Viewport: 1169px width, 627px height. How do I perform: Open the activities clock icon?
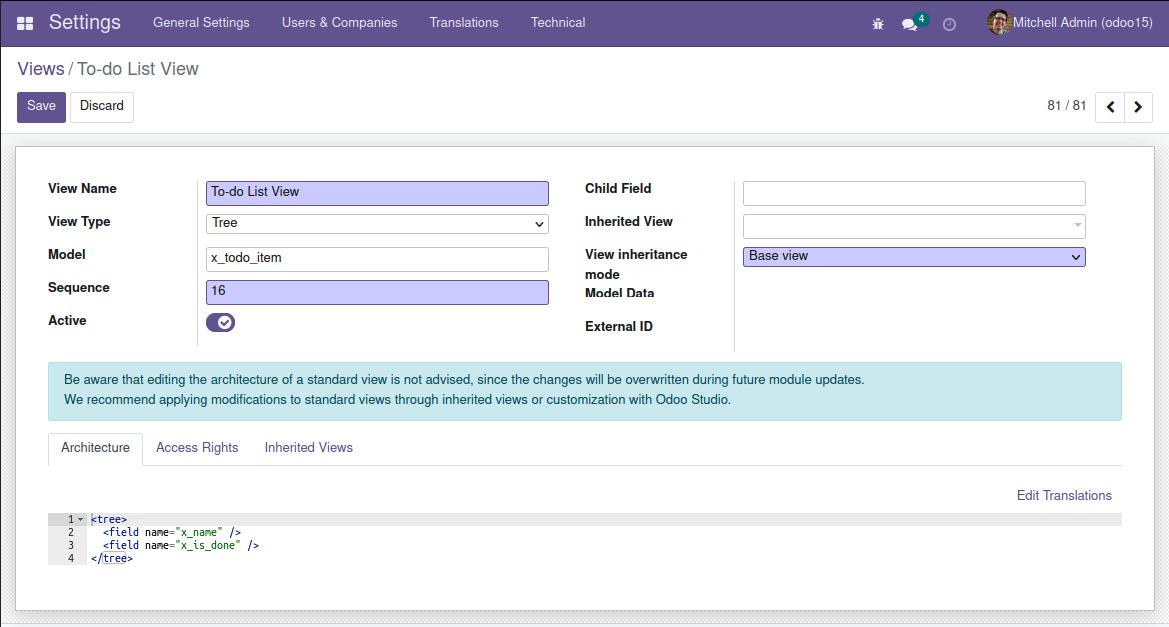tap(949, 24)
